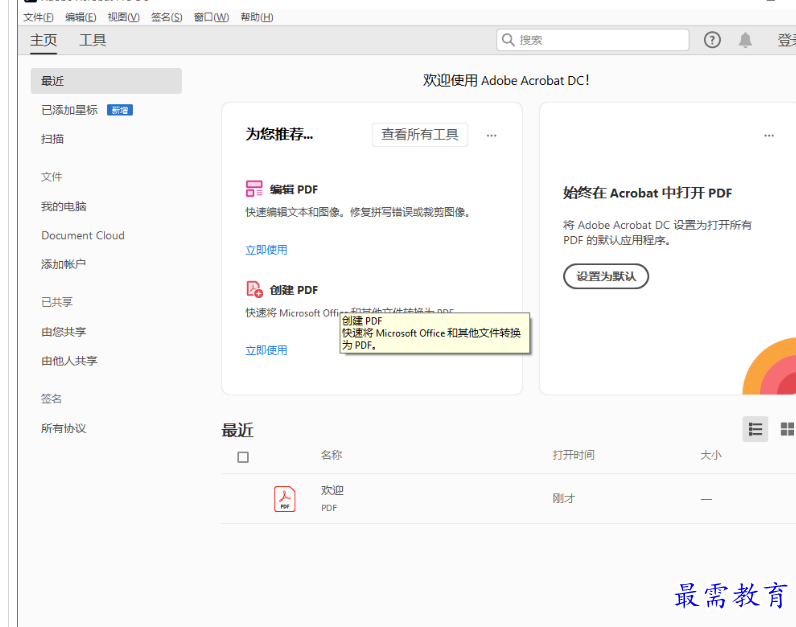This screenshot has width=796, height=627.
Task: Click the 登录 sign-in button
Action: coord(786,40)
